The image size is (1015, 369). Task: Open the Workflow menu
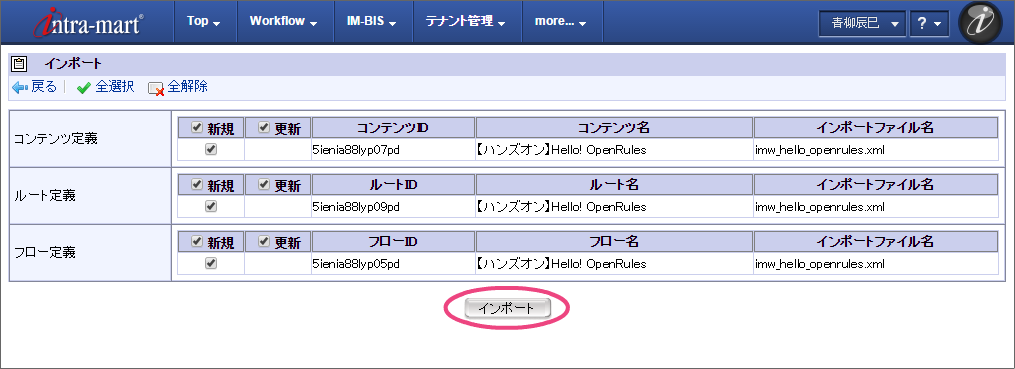284,21
